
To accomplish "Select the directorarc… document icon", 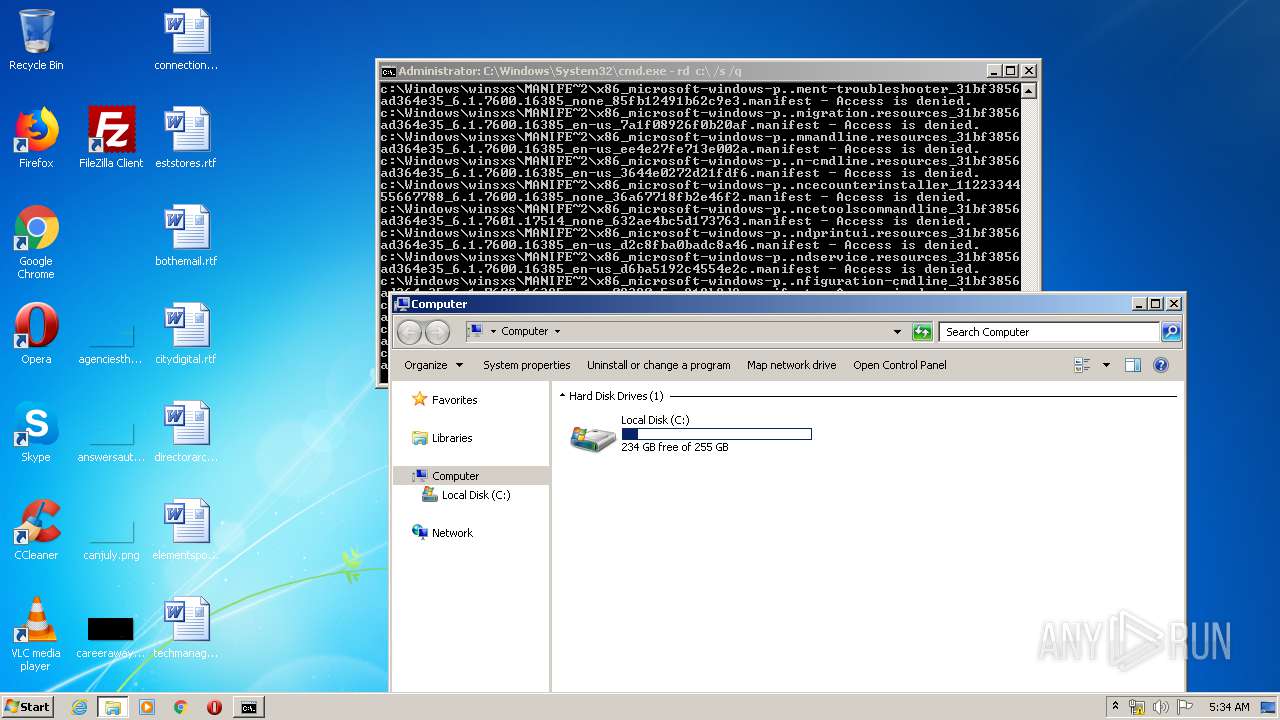I will coord(186,432).
